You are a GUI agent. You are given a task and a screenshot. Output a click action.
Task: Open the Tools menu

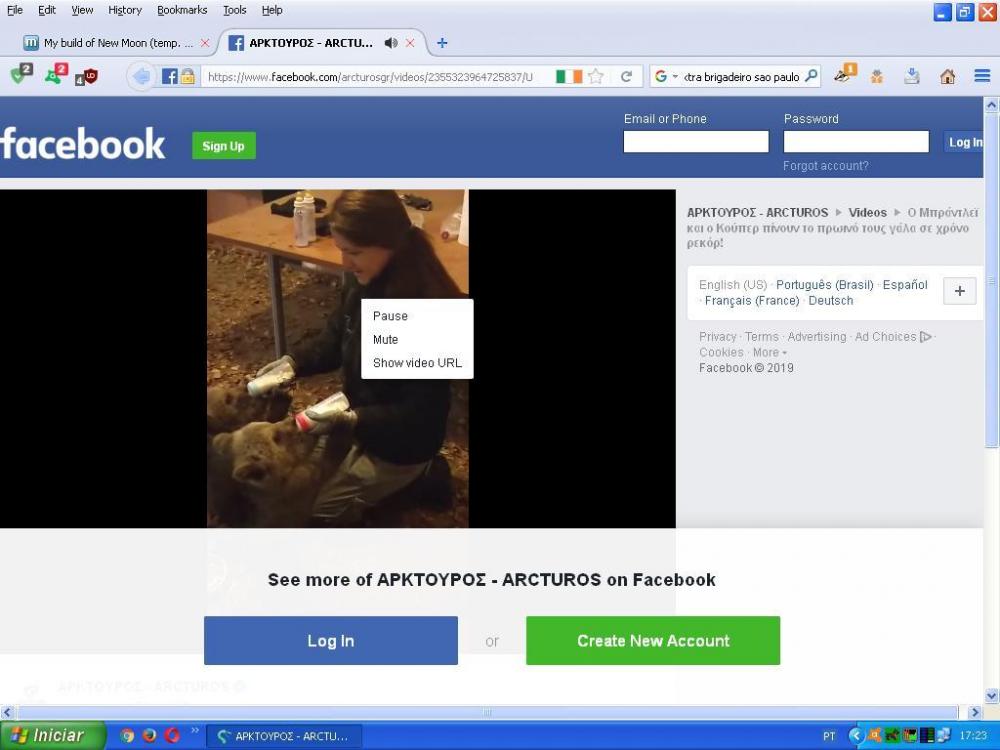[235, 10]
